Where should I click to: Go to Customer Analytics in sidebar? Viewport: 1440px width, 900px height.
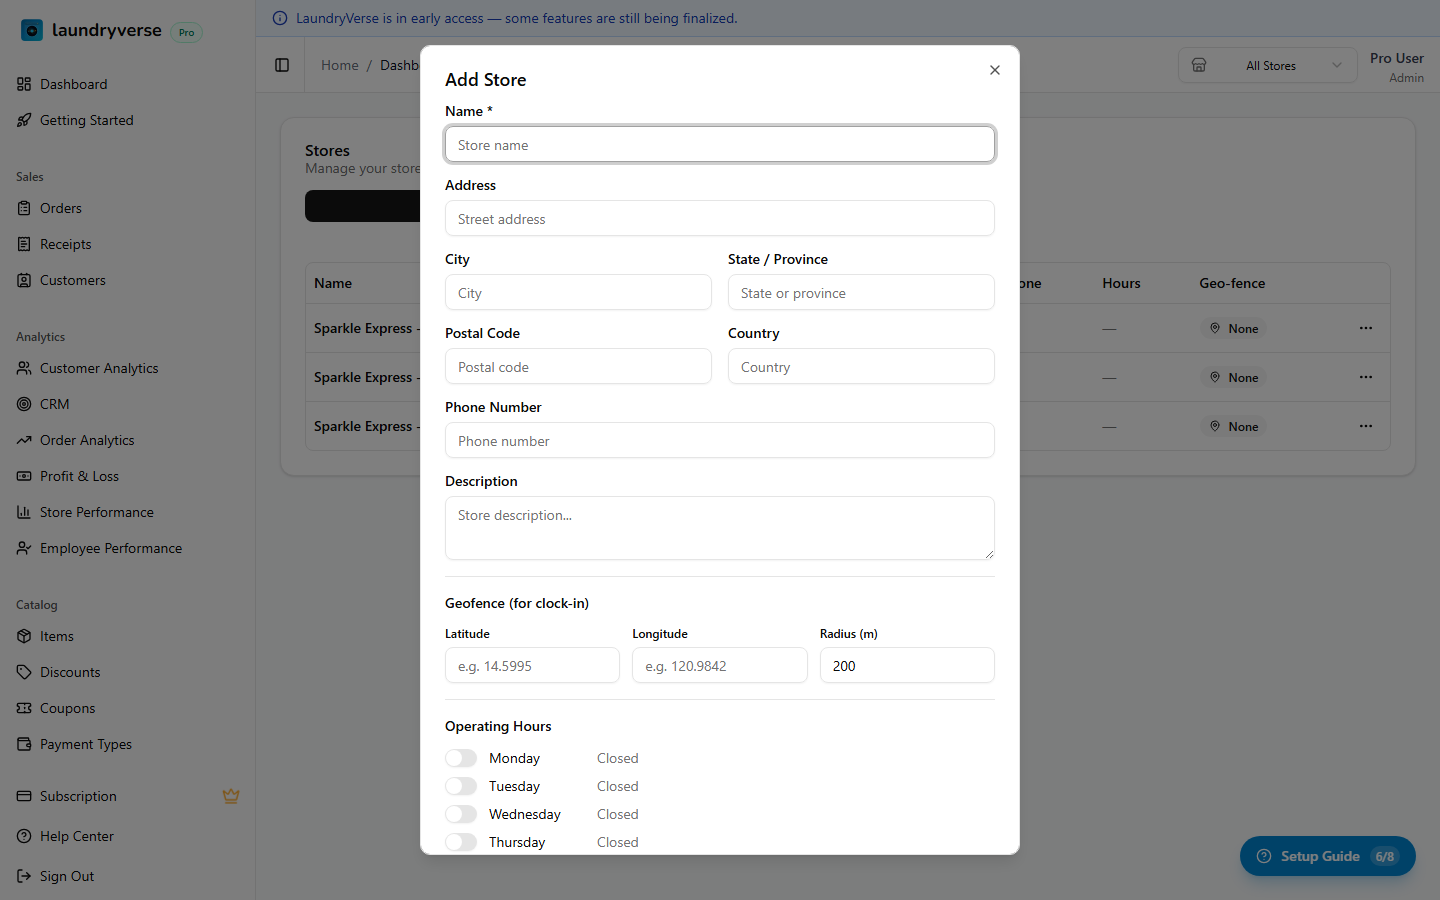point(99,368)
